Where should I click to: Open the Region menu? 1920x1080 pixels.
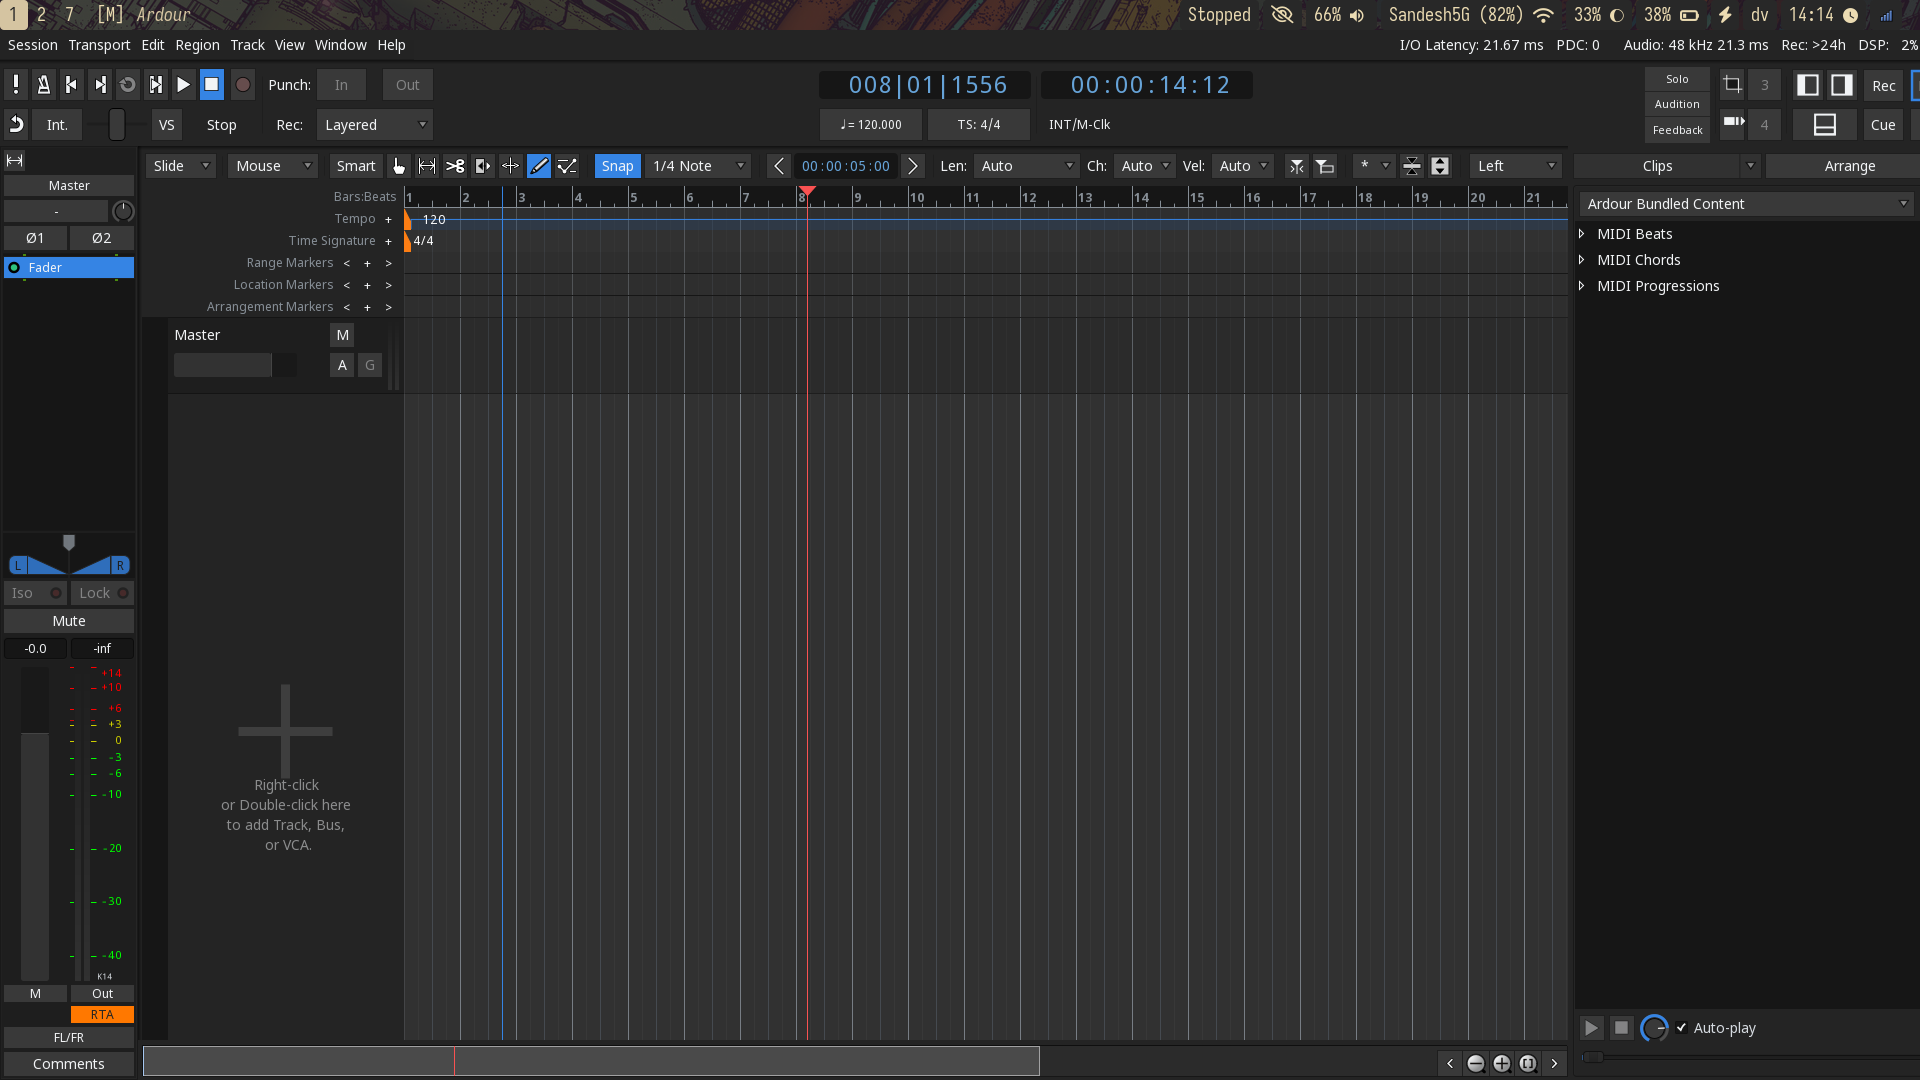click(x=197, y=45)
